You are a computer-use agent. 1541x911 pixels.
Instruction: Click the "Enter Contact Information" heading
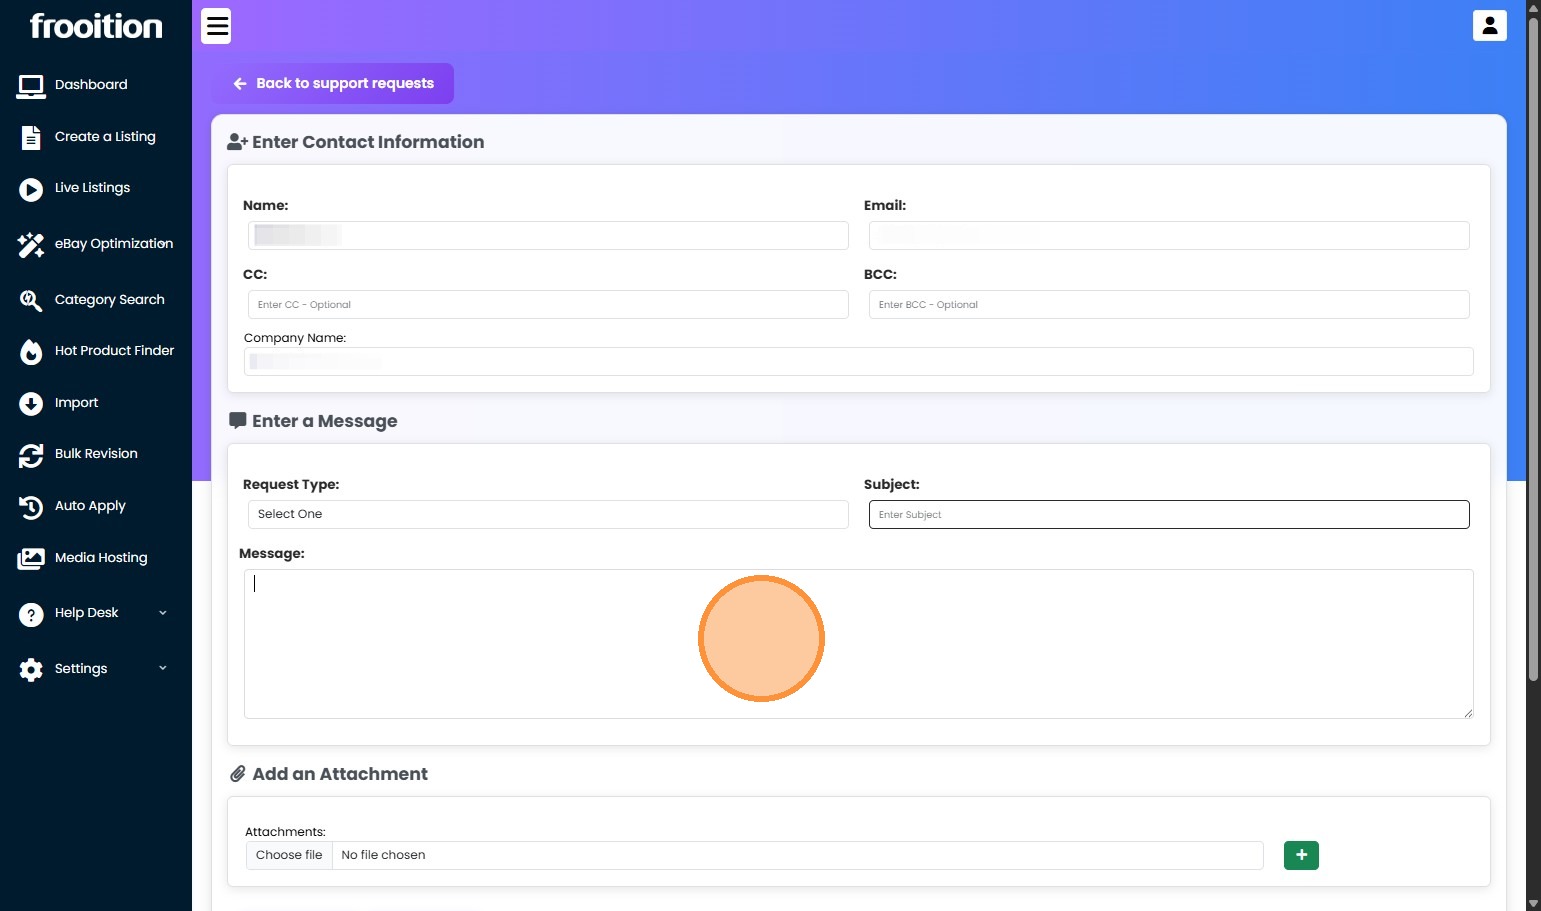[x=368, y=142]
